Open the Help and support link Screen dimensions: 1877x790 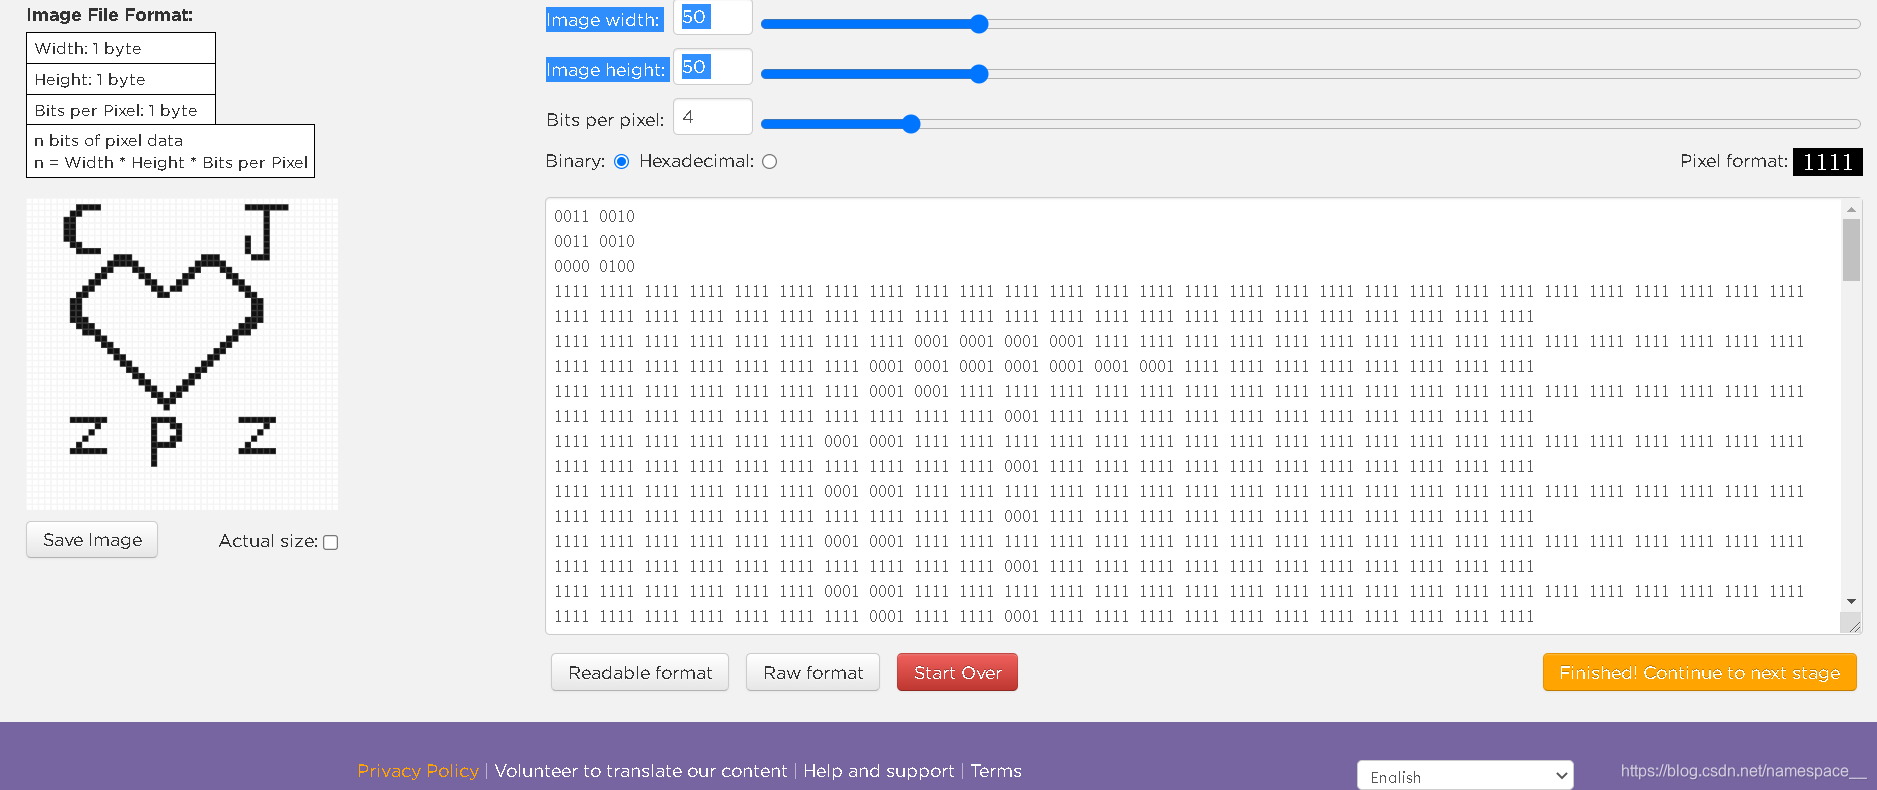point(879,771)
